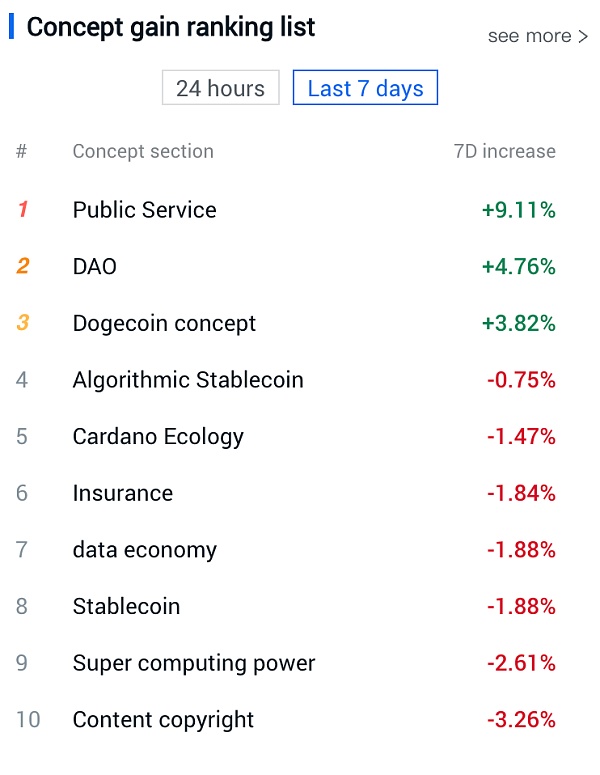Image resolution: width=600 pixels, height=775 pixels.
Task: Open Algorithmic Stablecoin section
Action: click(x=188, y=380)
